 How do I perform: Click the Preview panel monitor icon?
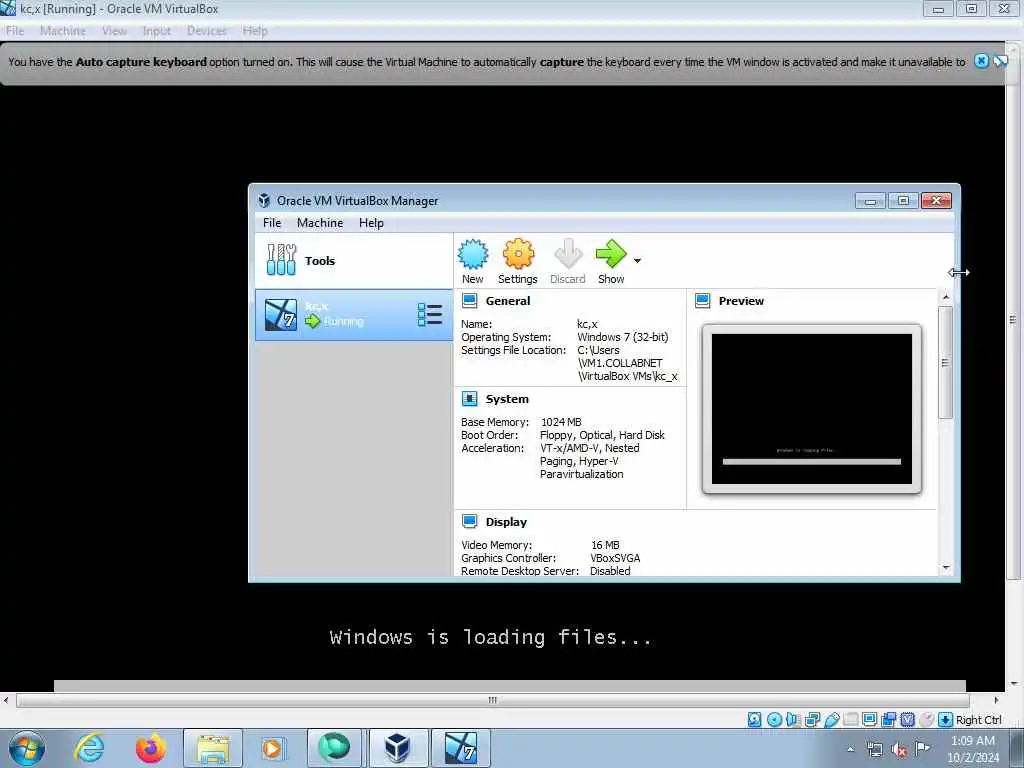(x=703, y=301)
